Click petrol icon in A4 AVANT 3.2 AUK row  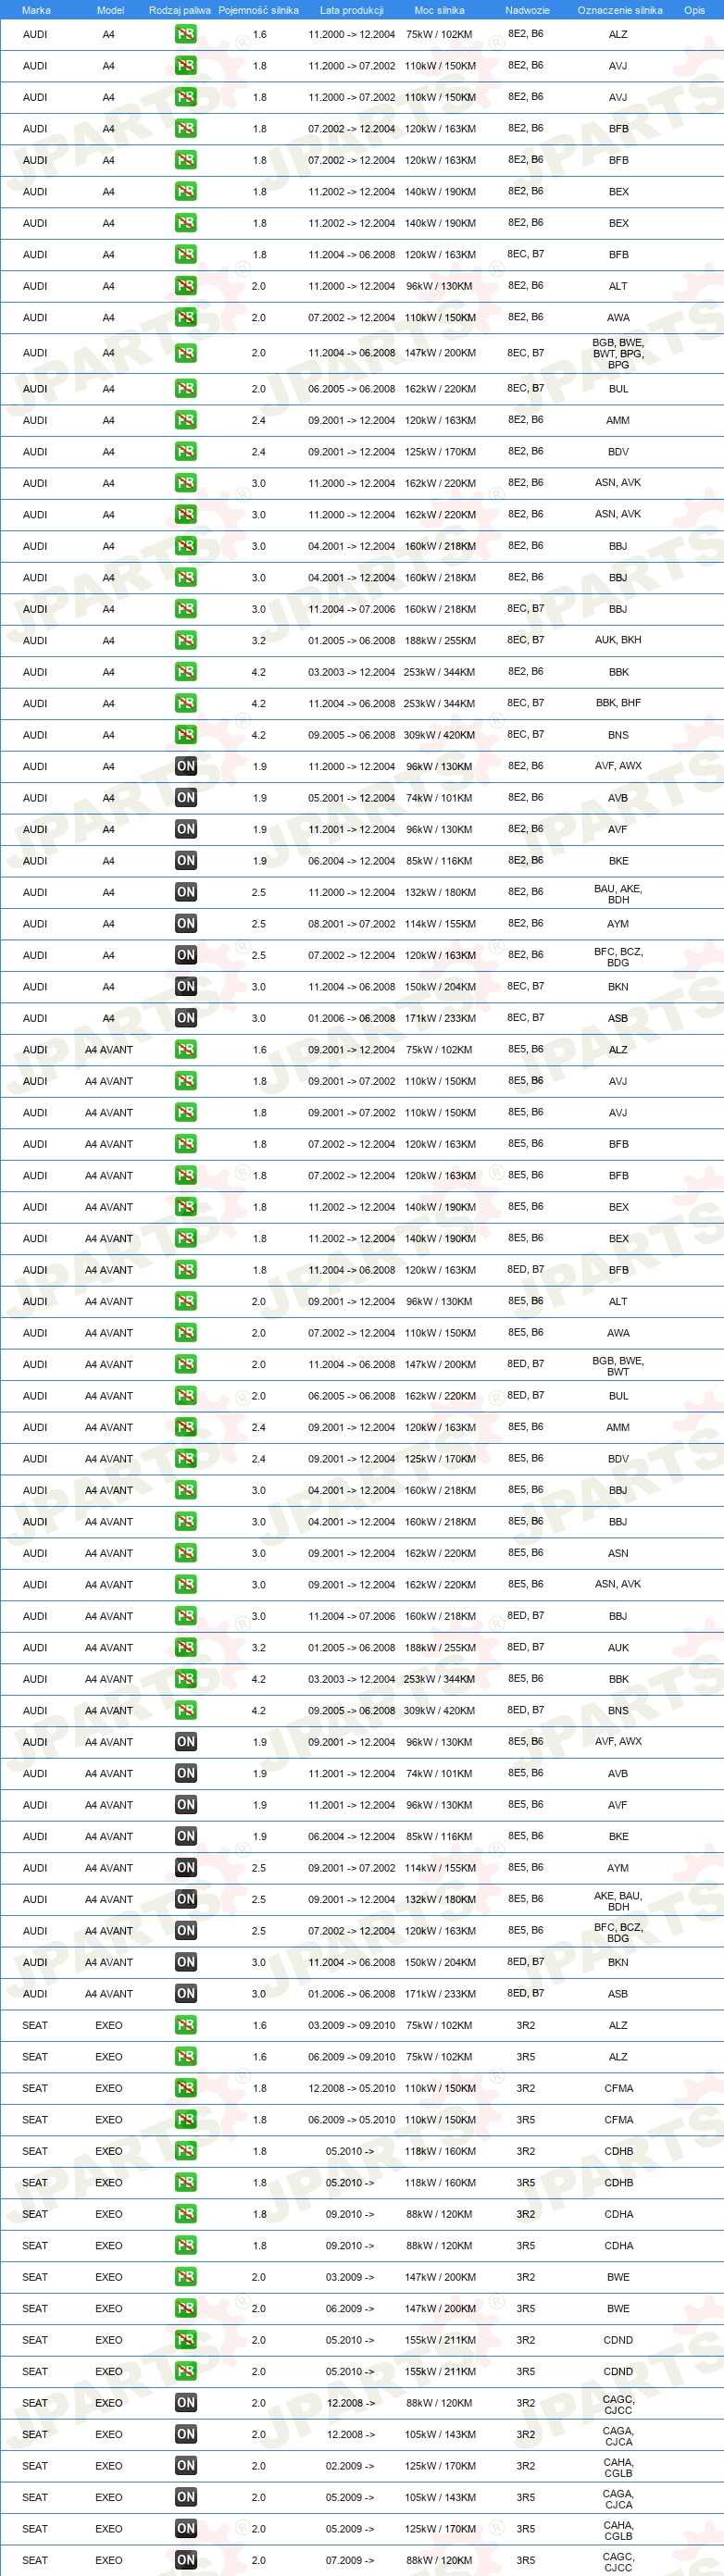[x=186, y=1648]
